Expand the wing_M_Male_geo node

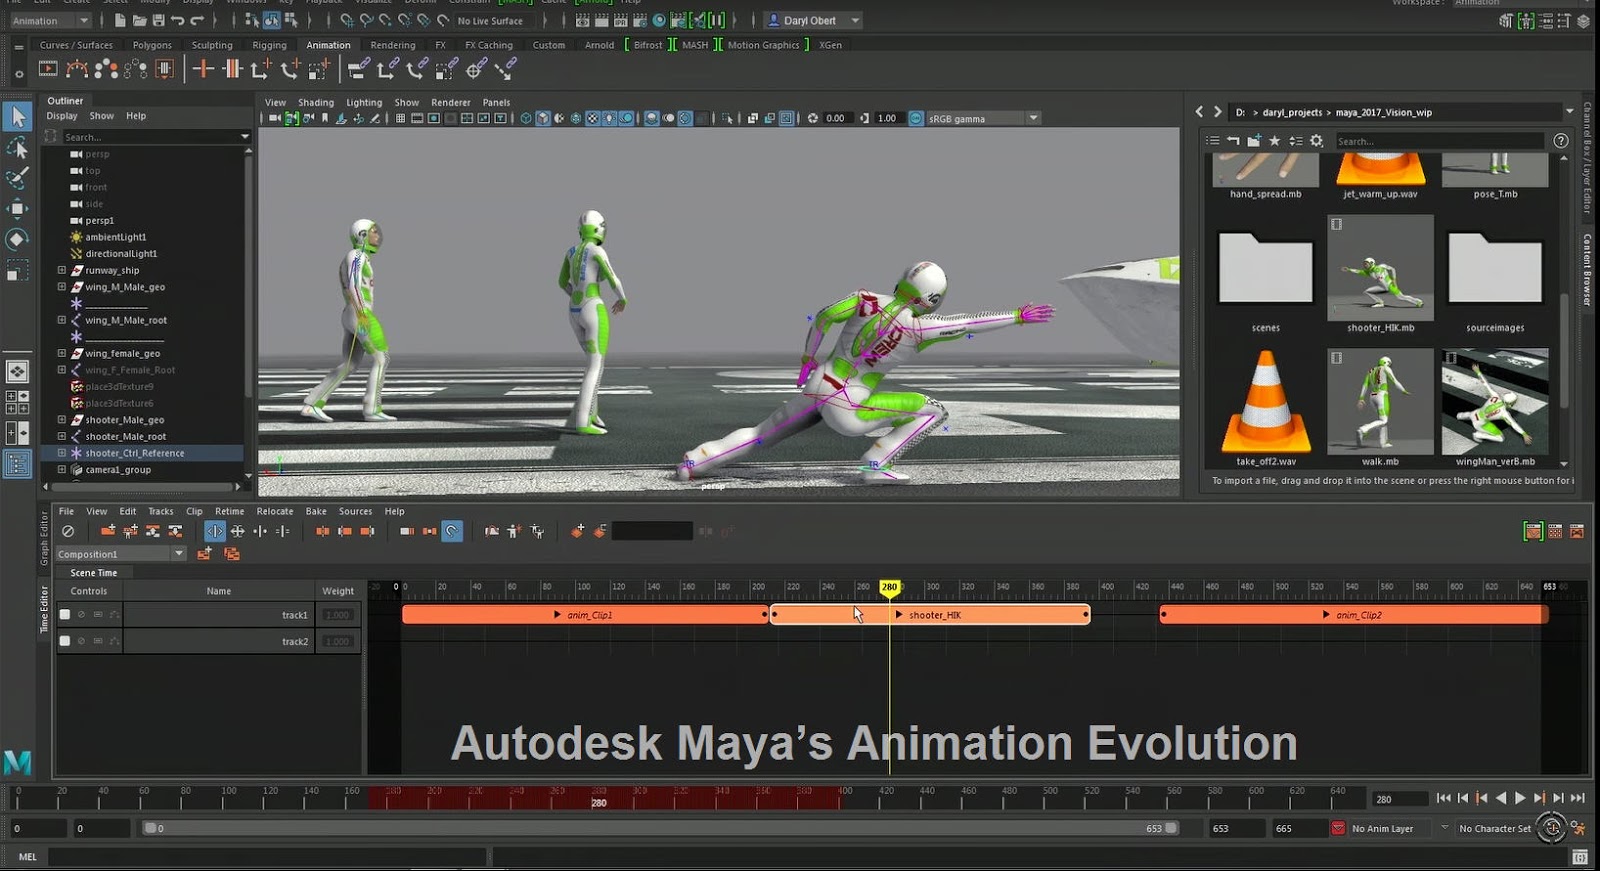click(x=61, y=287)
